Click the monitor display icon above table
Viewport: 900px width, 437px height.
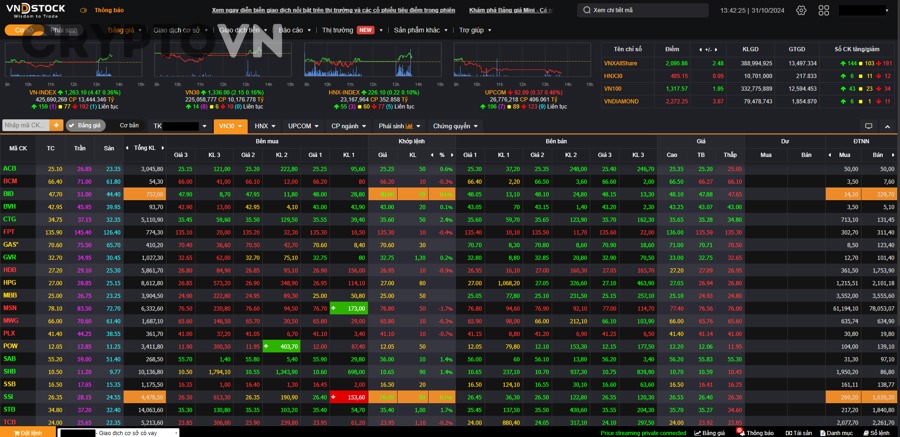tap(868, 126)
